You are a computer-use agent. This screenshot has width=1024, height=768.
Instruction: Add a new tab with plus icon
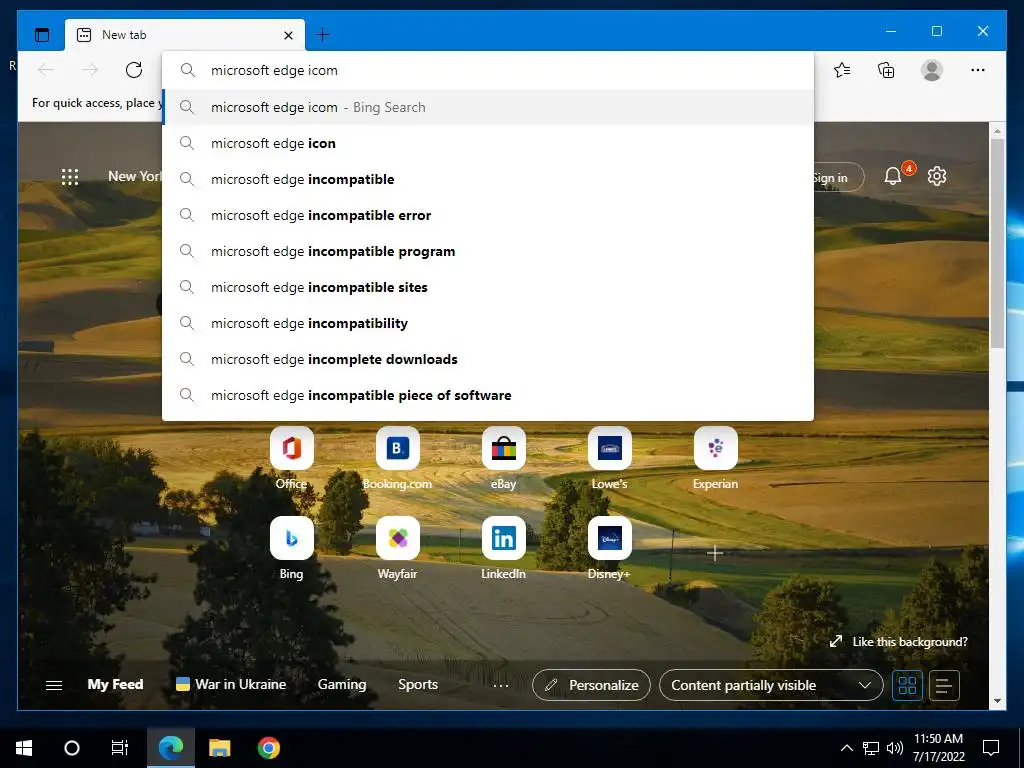click(x=323, y=35)
